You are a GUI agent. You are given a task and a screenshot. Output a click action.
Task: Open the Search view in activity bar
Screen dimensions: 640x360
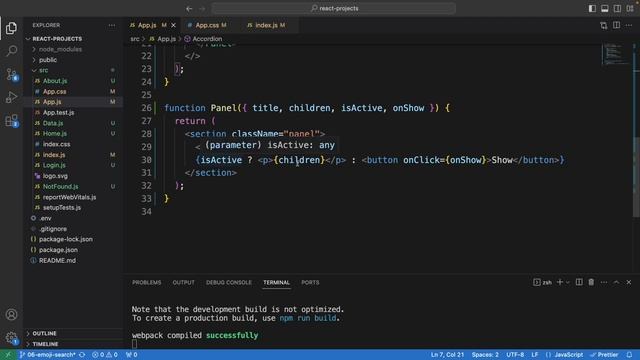tap(11, 51)
